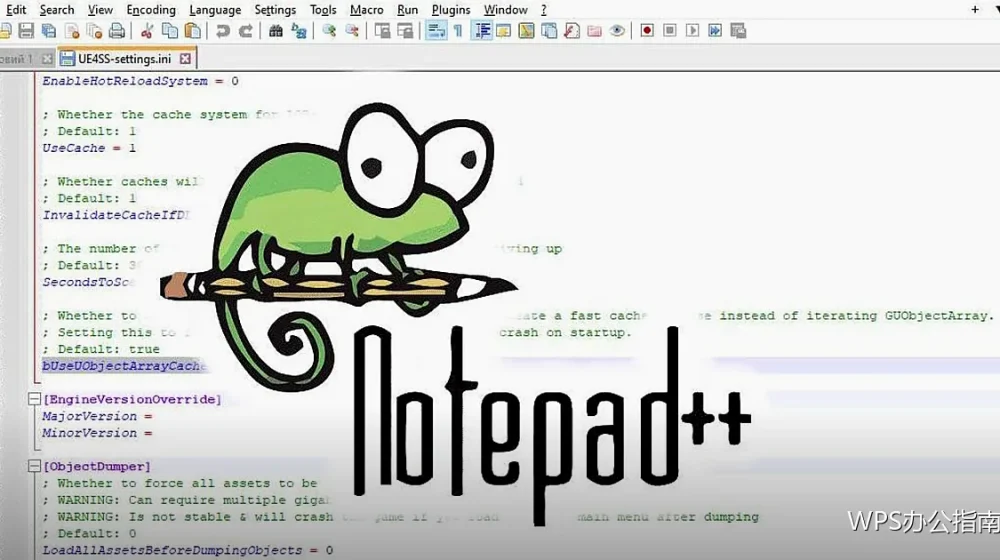Click the Paste clipboard icon
This screenshot has width=1000, height=560.
pos(193,31)
